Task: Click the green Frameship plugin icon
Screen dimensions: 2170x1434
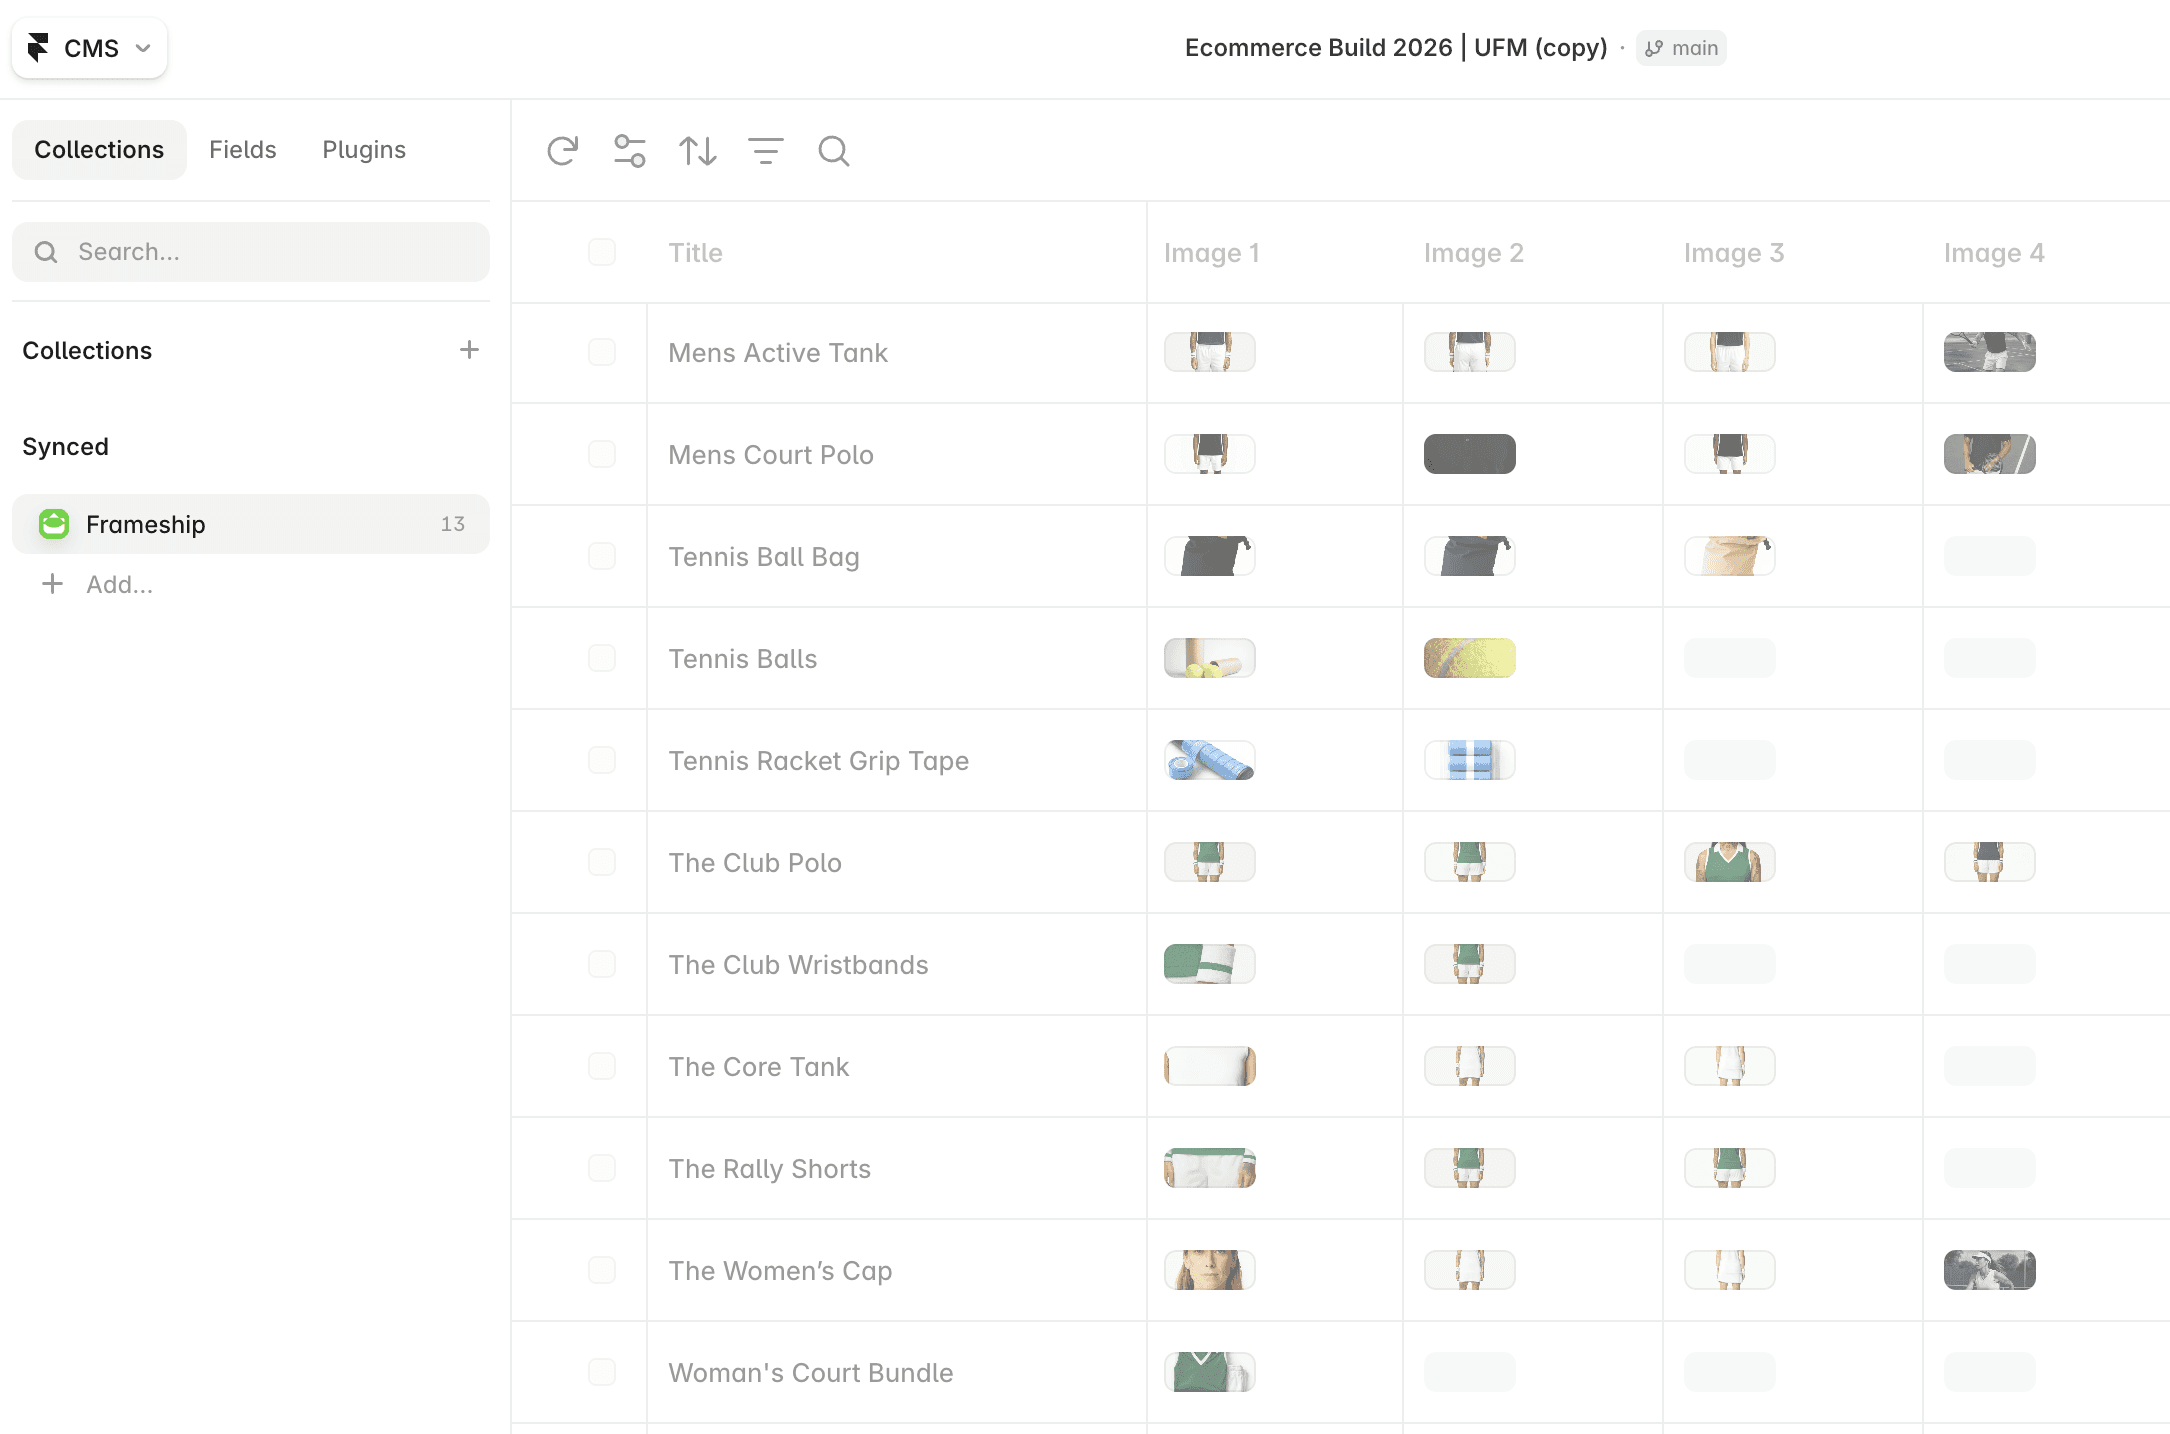Action: (54, 524)
